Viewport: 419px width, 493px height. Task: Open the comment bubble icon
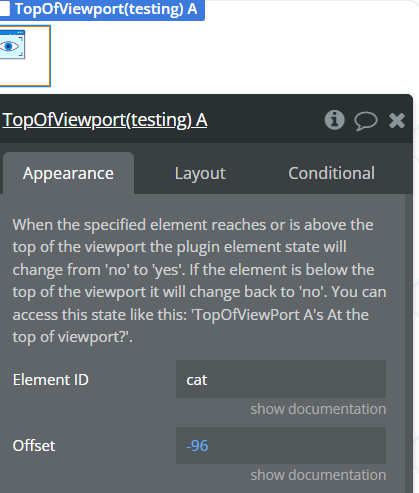[366, 121]
